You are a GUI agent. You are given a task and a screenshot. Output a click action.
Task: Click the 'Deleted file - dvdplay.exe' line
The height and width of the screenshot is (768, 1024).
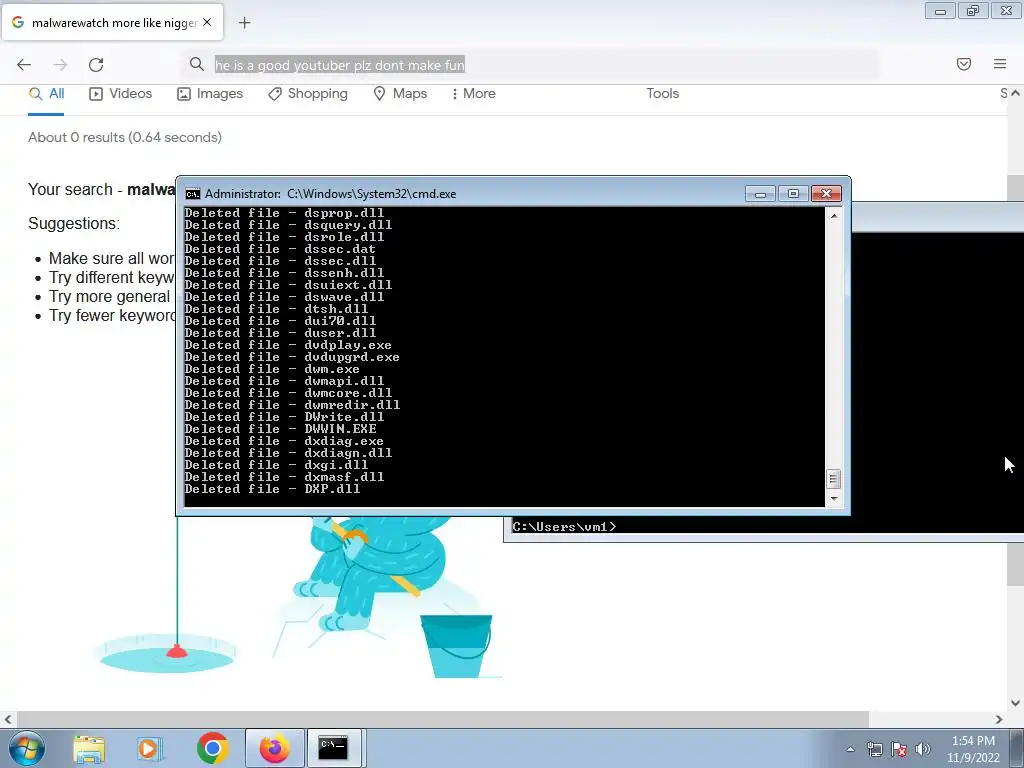click(288, 345)
